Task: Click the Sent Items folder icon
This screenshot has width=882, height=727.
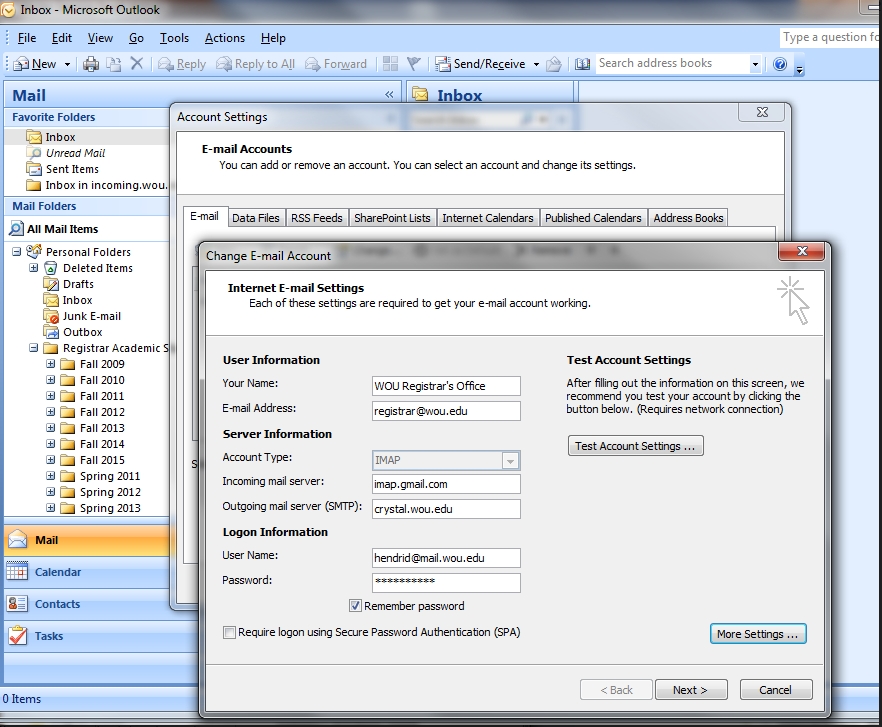Action: coord(34,169)
